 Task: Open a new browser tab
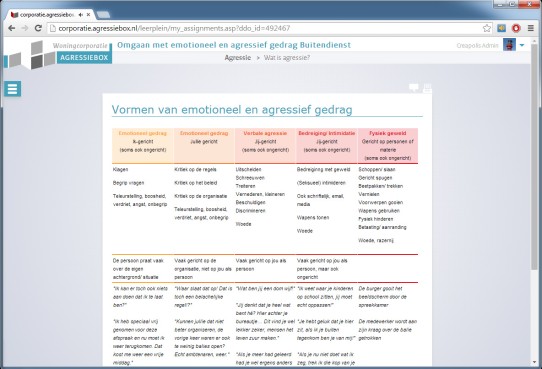click(x=103, y=15)
